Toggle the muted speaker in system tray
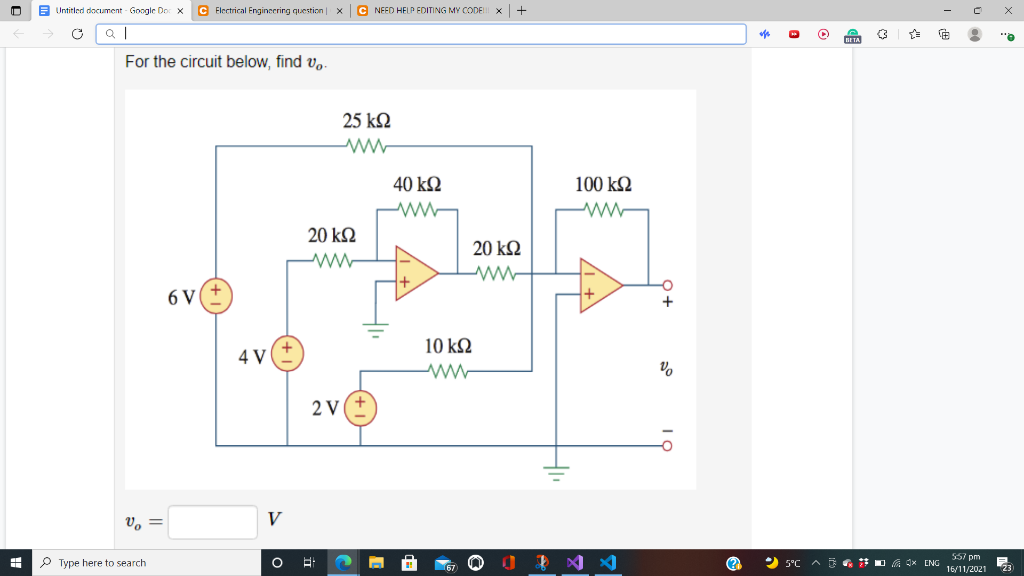This screenshot has height=576, width=1024. (910, 563)
